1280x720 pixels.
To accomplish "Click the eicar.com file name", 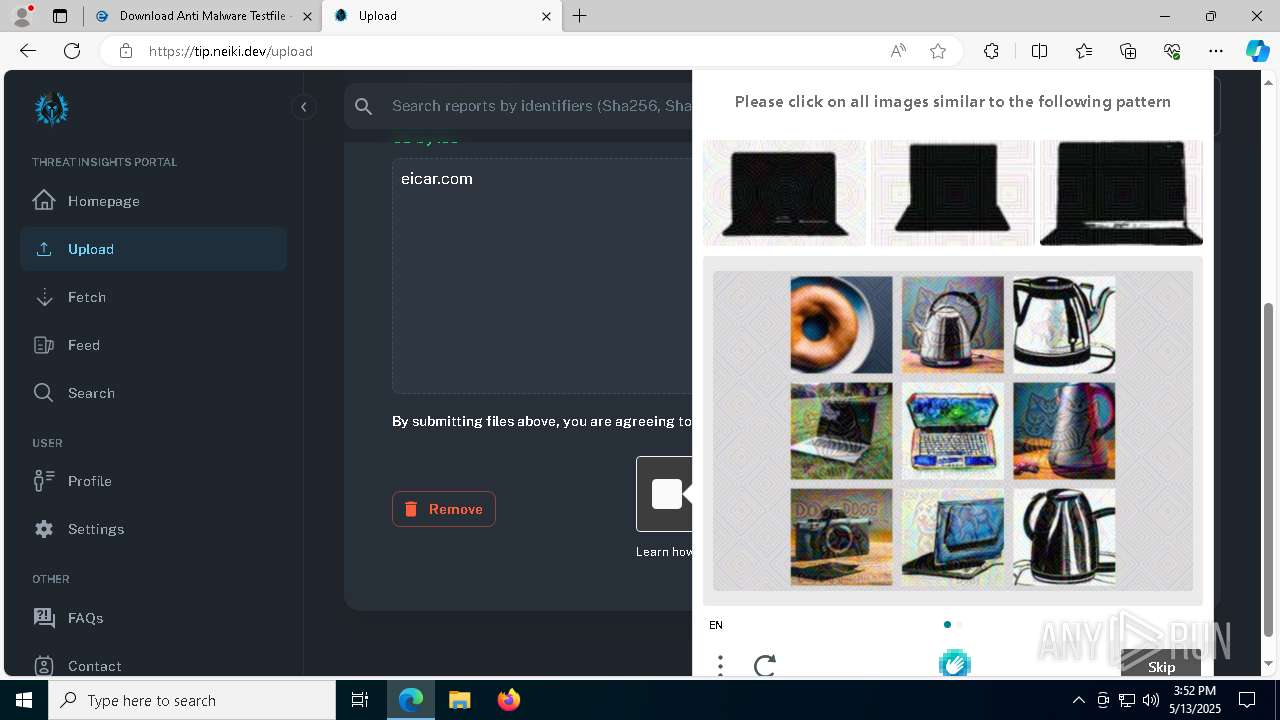I will (437, 179).
